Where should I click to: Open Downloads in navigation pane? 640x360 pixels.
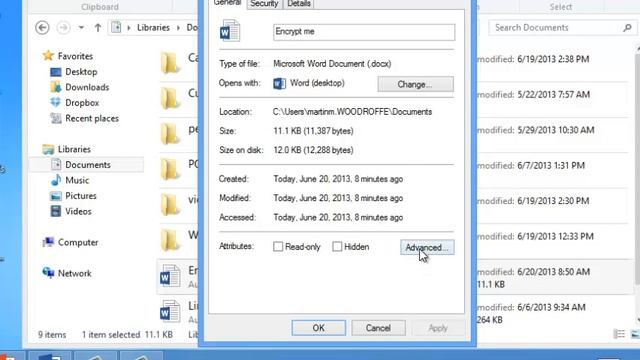[x=87, y=87]
